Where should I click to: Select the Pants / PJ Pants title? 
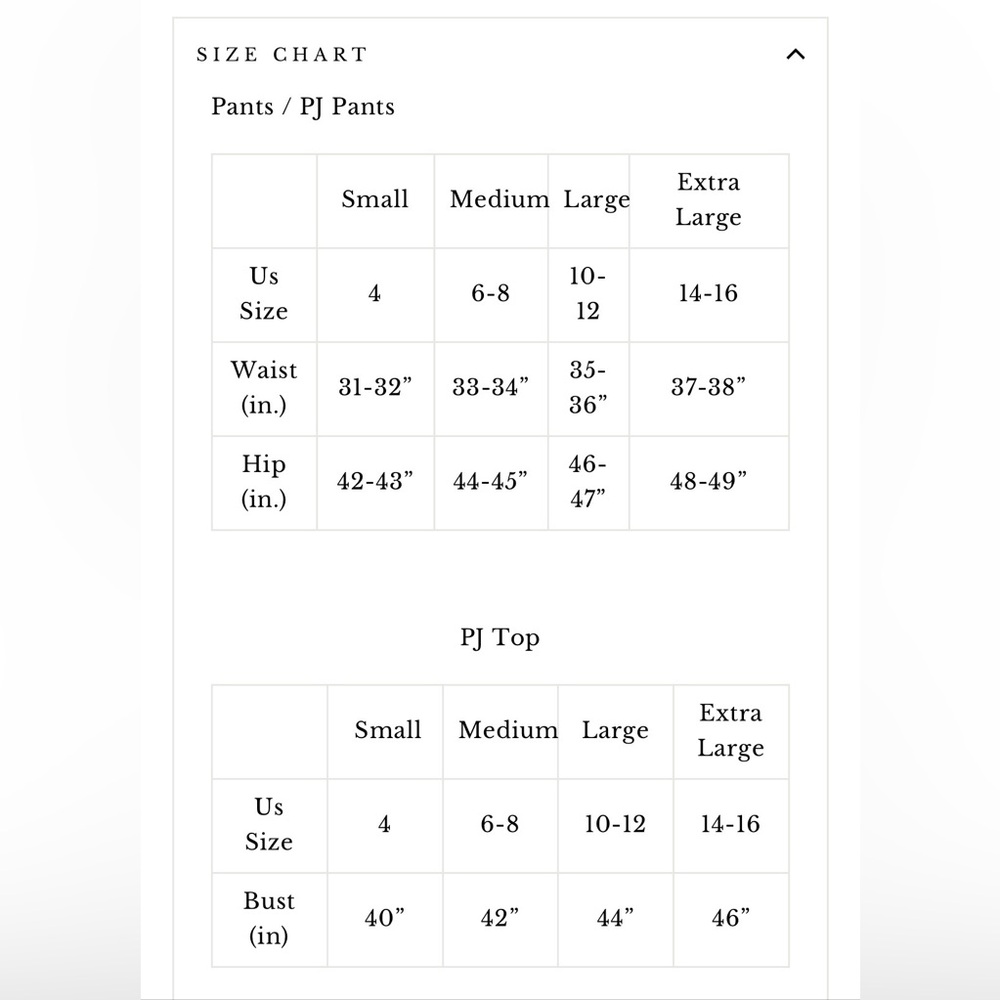coord(303,107)
